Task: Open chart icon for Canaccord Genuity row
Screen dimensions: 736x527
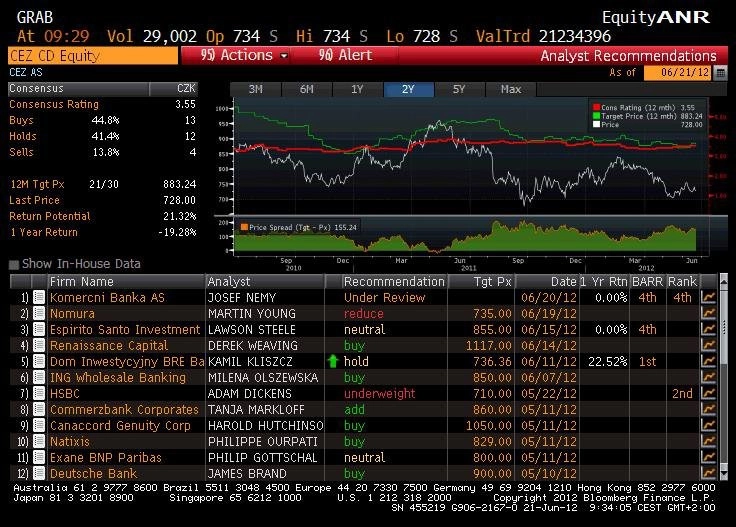Action: pyautogui.click(x=708, y=425)
